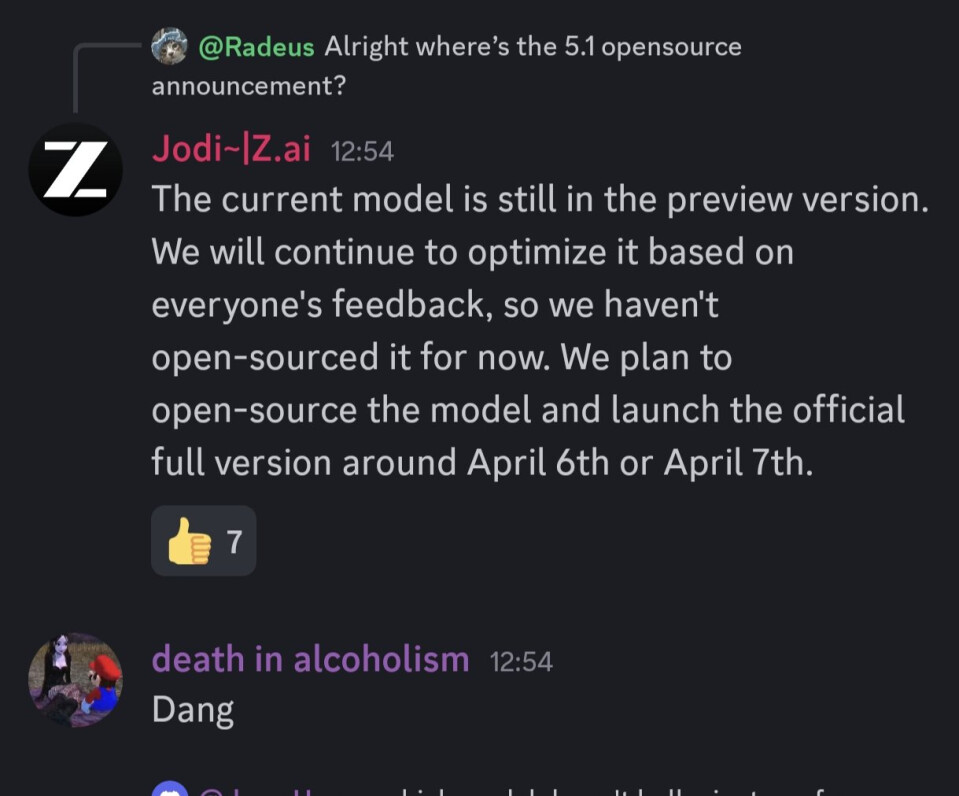Click the @Radeus mention
Screen dimensions: 959x796
[x=256, y=47]
